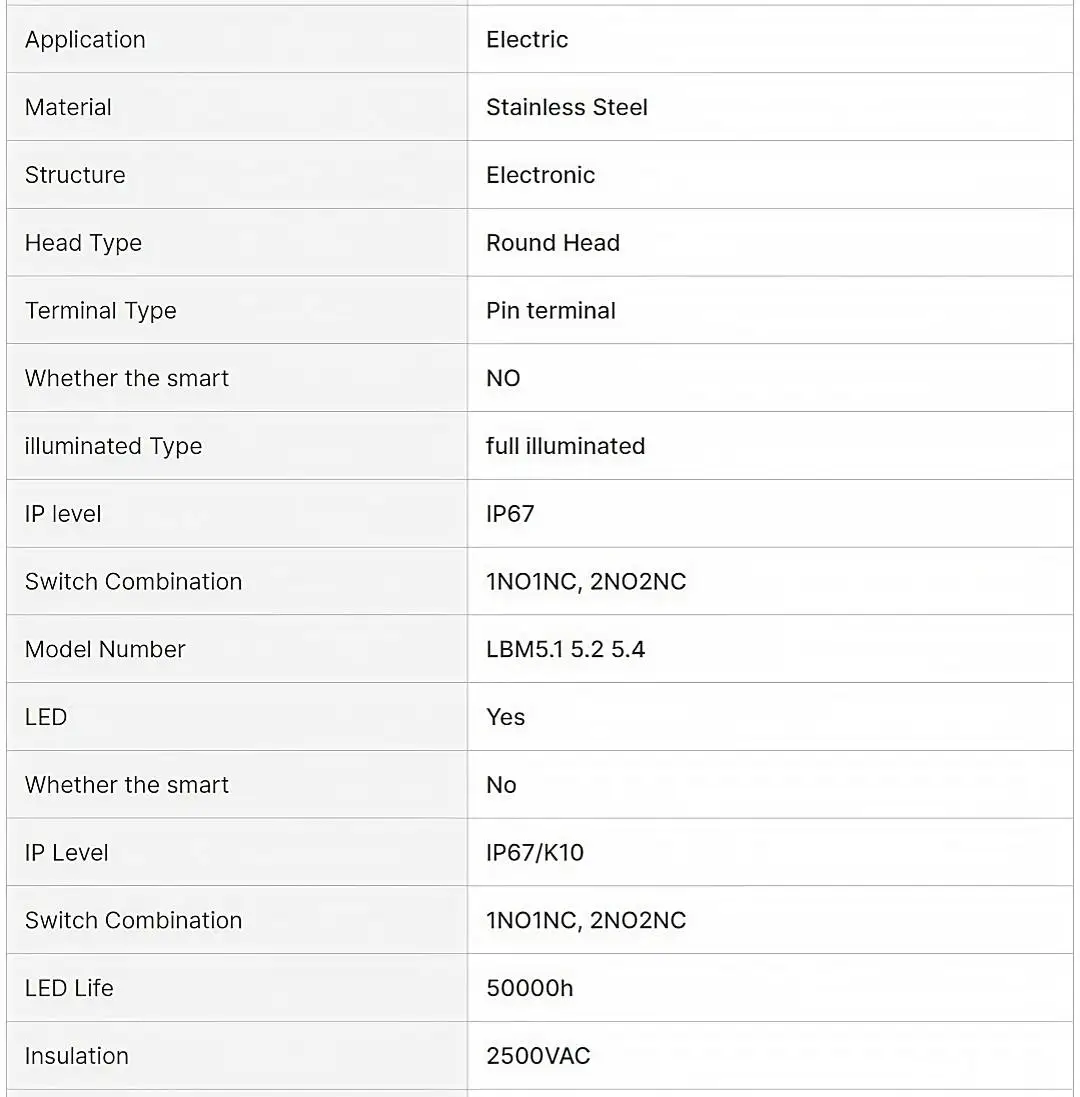1080x1097 pixels.
Task: Select the uppercase NO smart value
Action: tap(503, 378)
